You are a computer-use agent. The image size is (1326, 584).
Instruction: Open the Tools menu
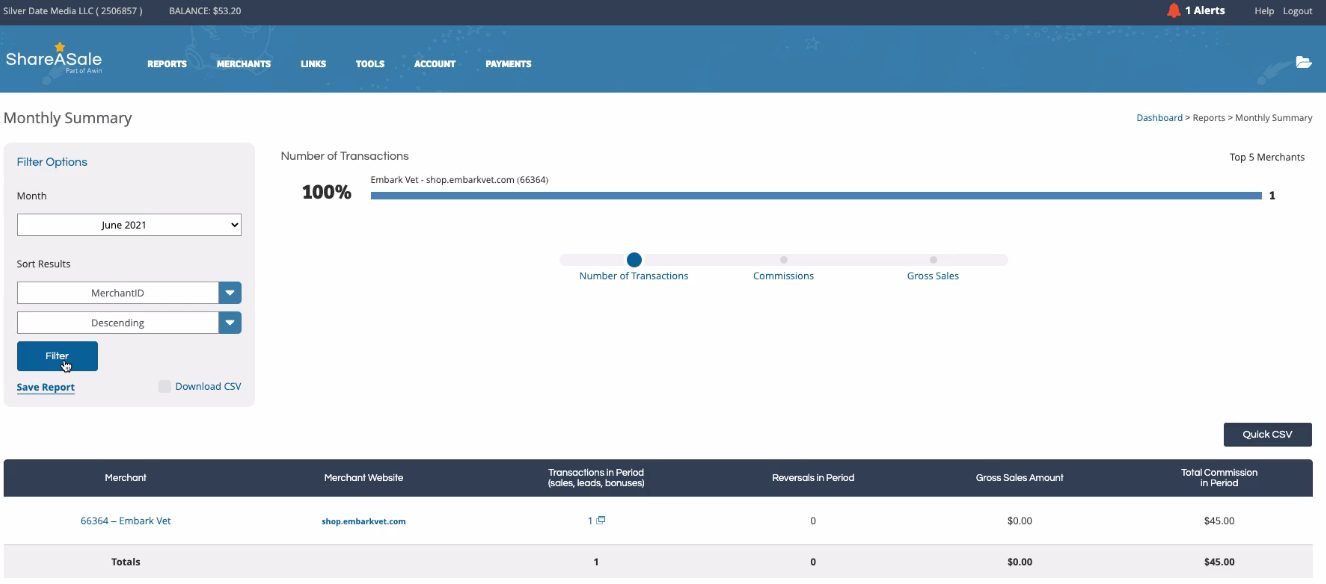[370, 64]
